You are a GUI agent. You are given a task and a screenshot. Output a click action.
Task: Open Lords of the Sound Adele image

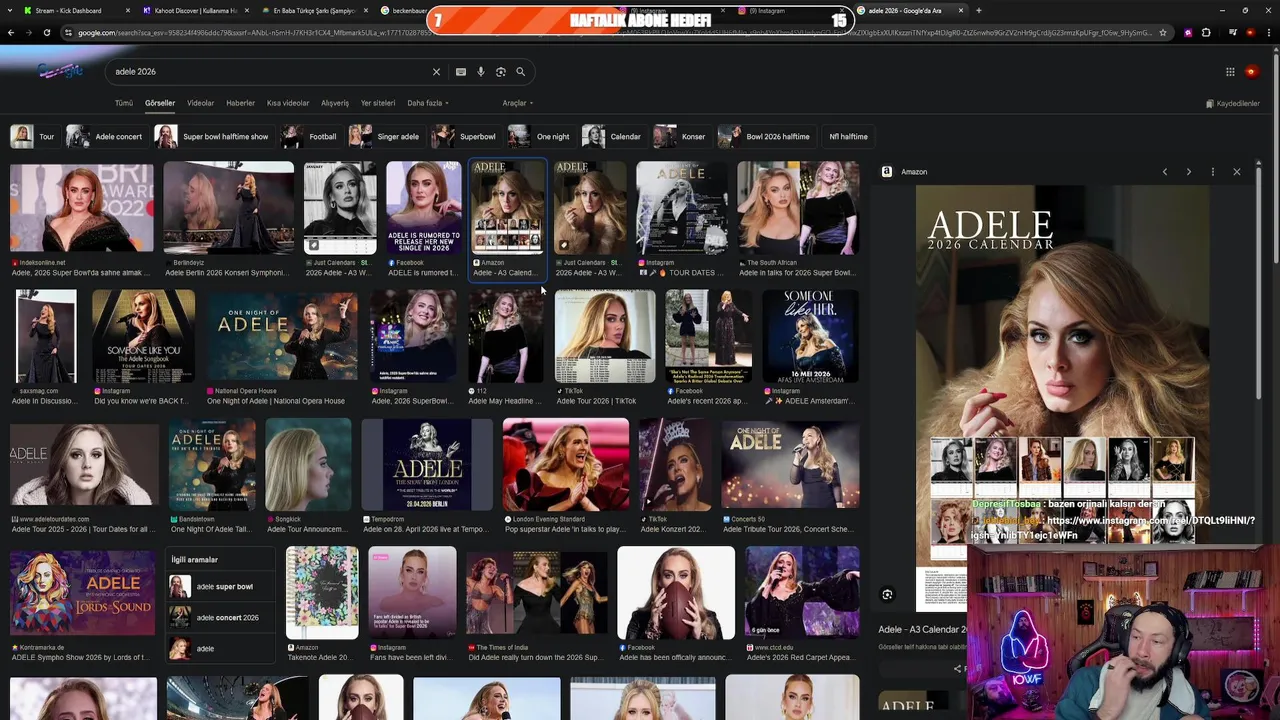(x=83, y=593)
